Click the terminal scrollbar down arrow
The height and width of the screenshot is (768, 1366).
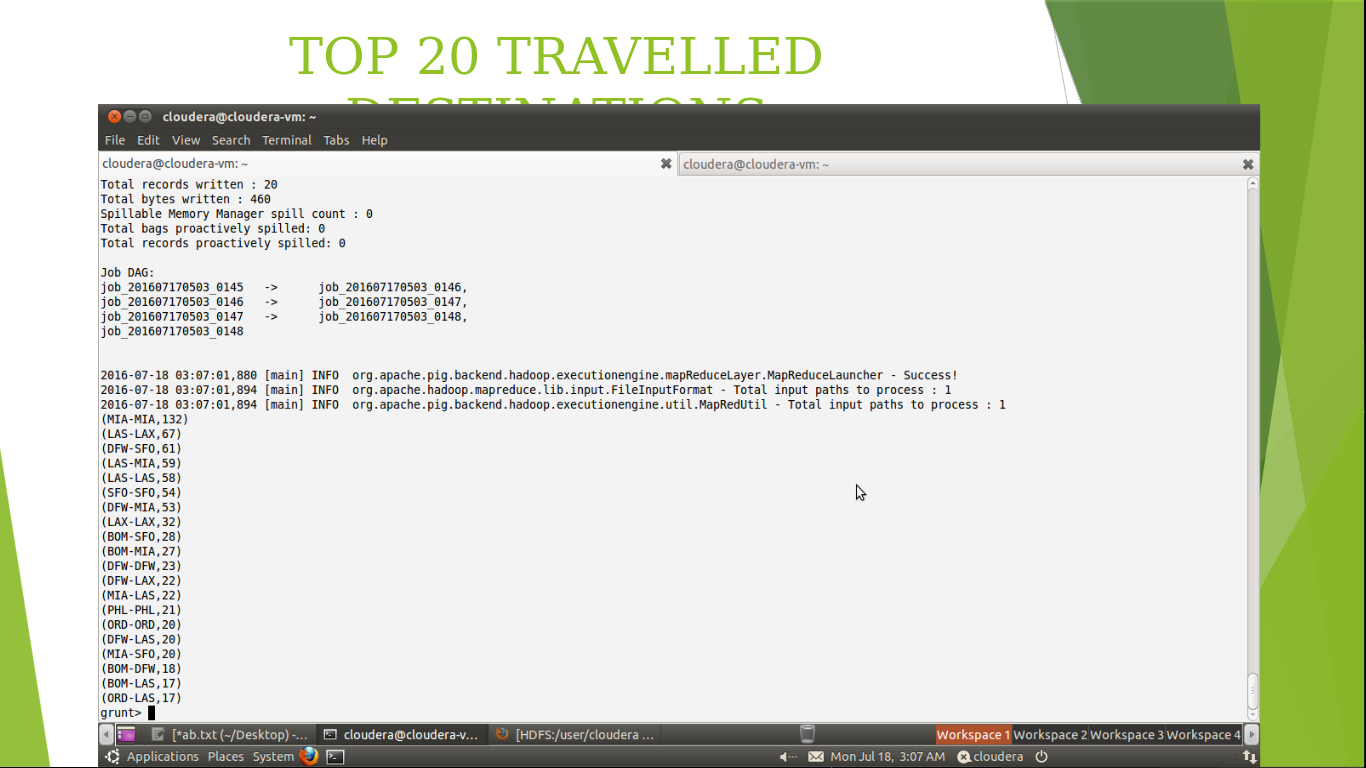[1252, 714]
